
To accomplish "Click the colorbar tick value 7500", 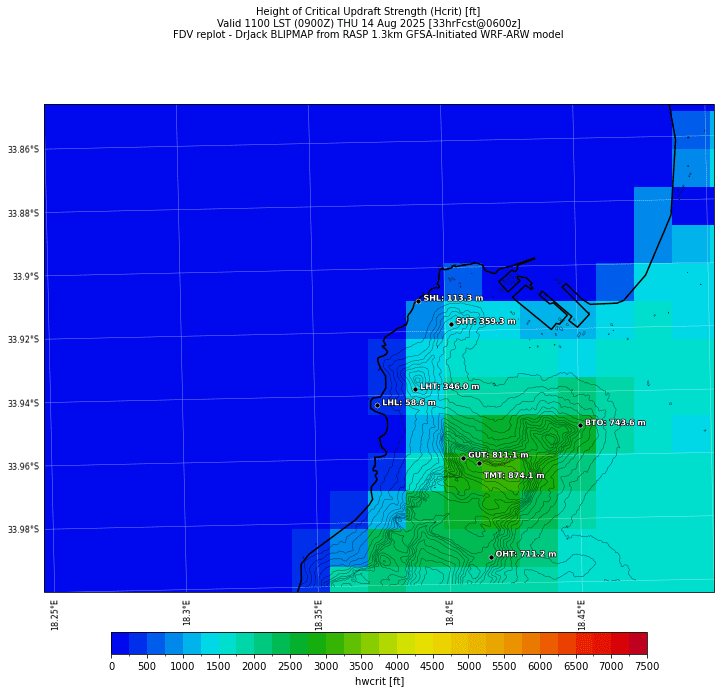I will coord(647,666).
